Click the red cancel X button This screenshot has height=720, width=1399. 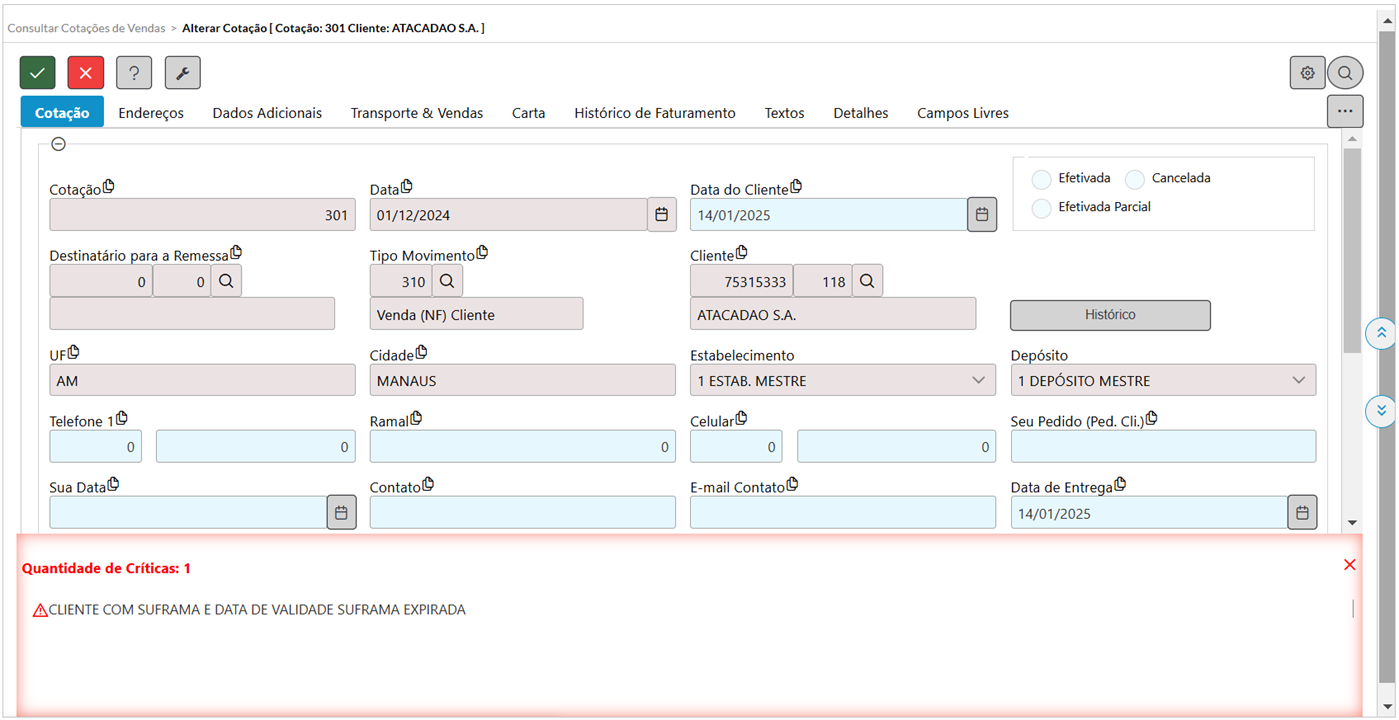click(86, 73)
